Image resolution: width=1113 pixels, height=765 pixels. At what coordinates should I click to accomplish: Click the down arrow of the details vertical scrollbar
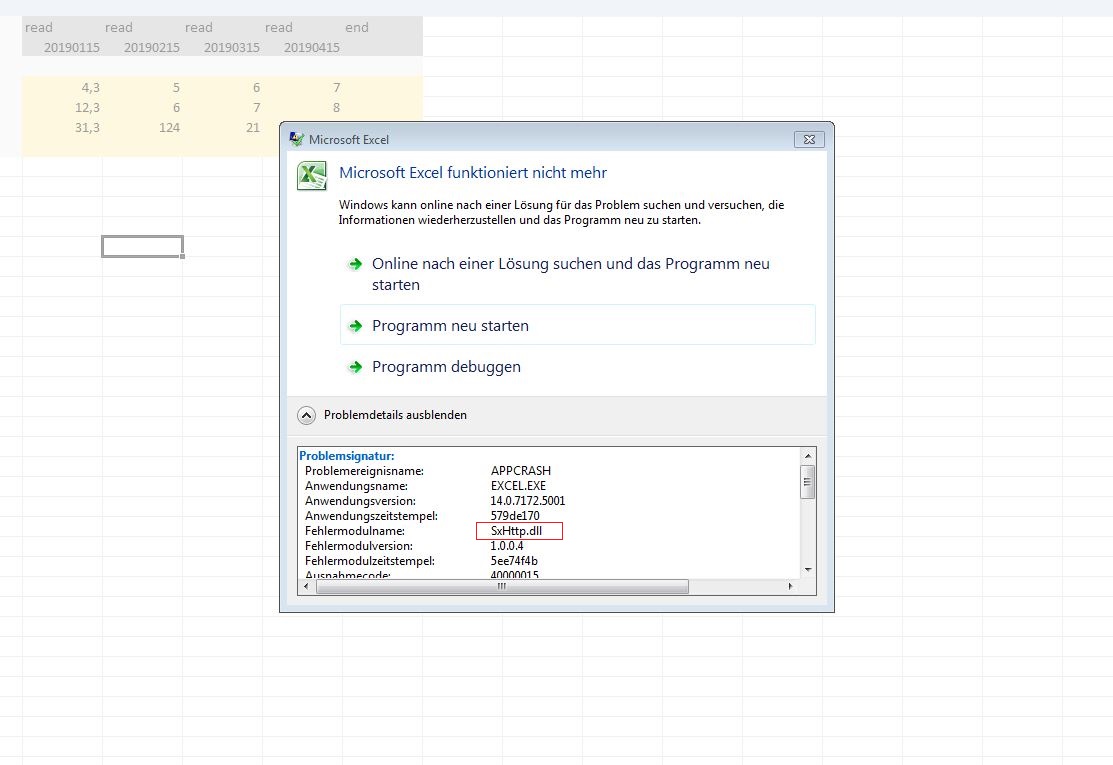[x=808, y=570]
